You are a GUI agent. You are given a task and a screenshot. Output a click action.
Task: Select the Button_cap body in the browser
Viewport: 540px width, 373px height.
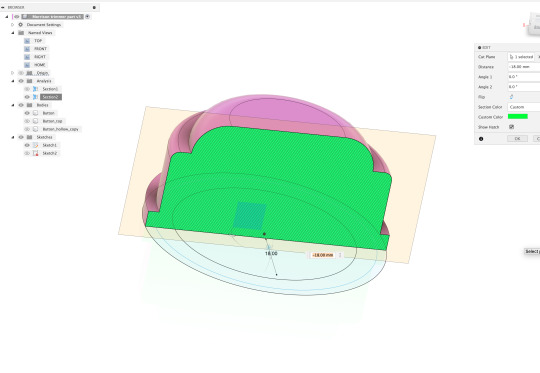[52, 121]
